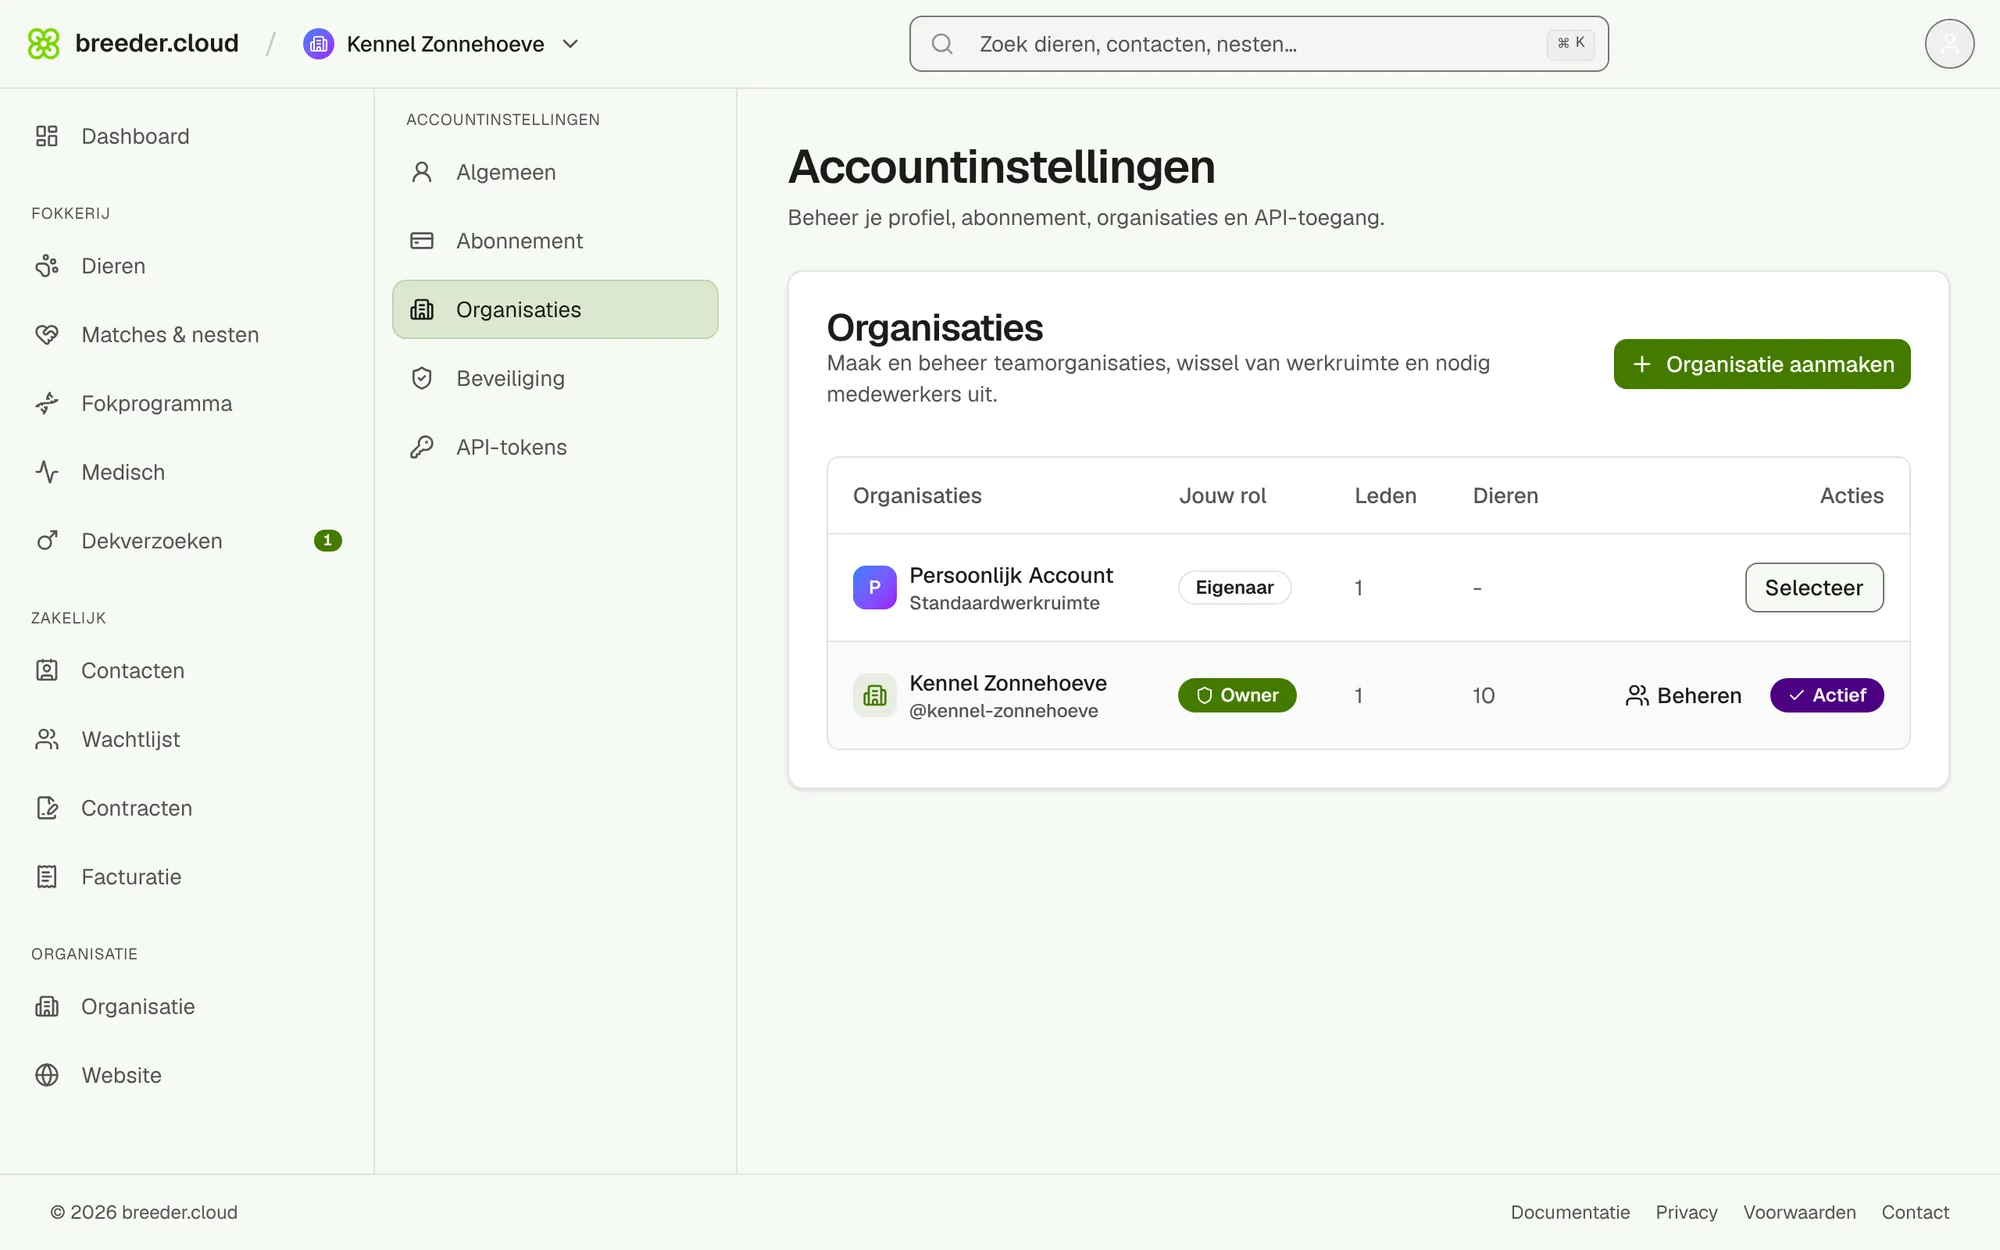Click the Facturatie receipt icon
The image size is (2000, 1250).
47,877
